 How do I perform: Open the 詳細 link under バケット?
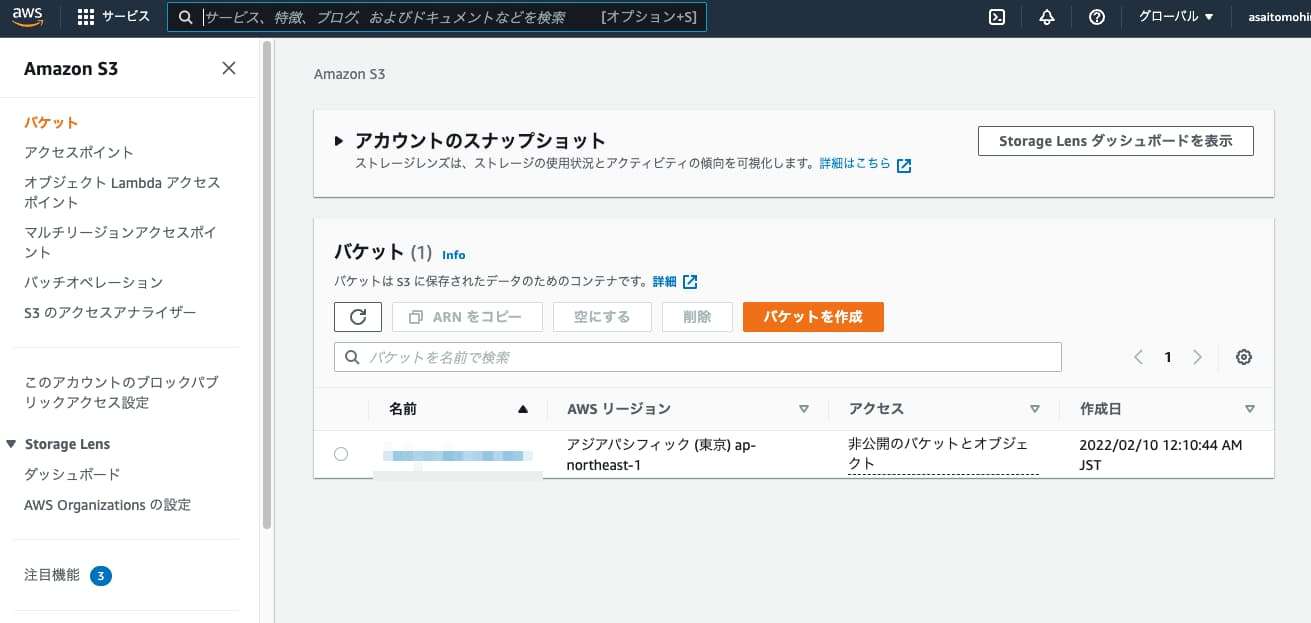[665, 281]
